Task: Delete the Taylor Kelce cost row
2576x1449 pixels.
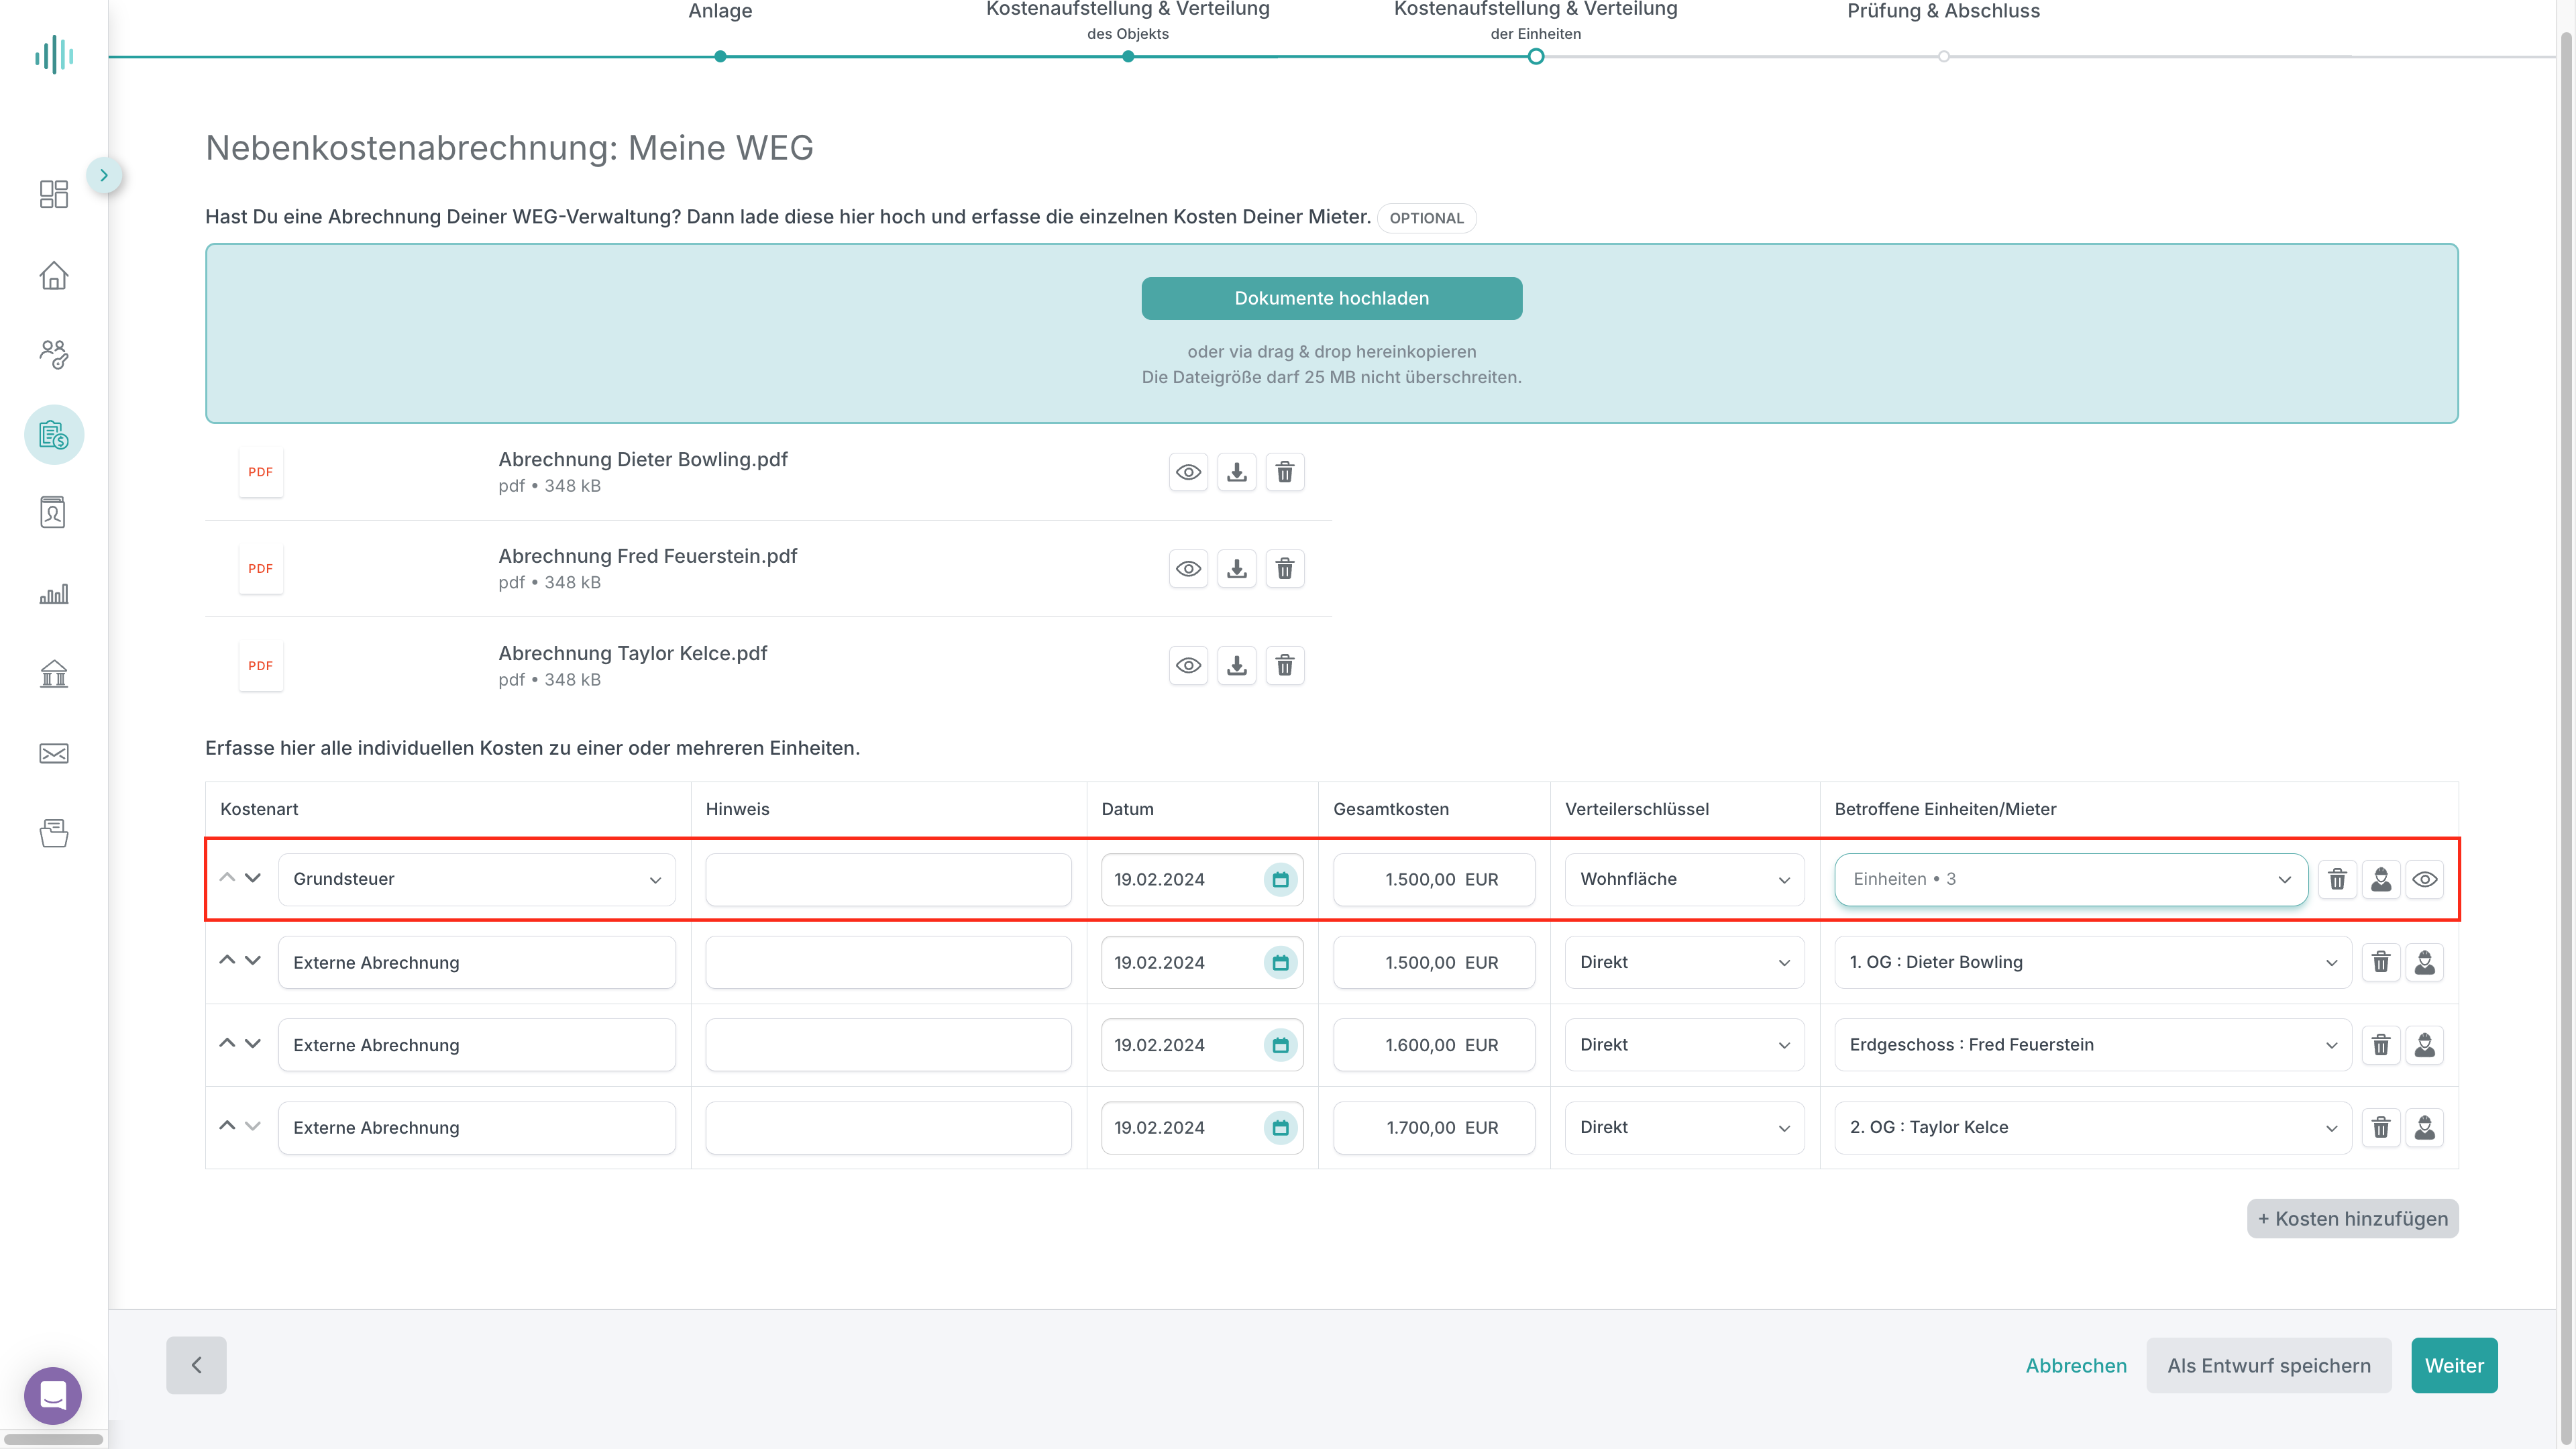Action: click(x=2381, y=1128)
